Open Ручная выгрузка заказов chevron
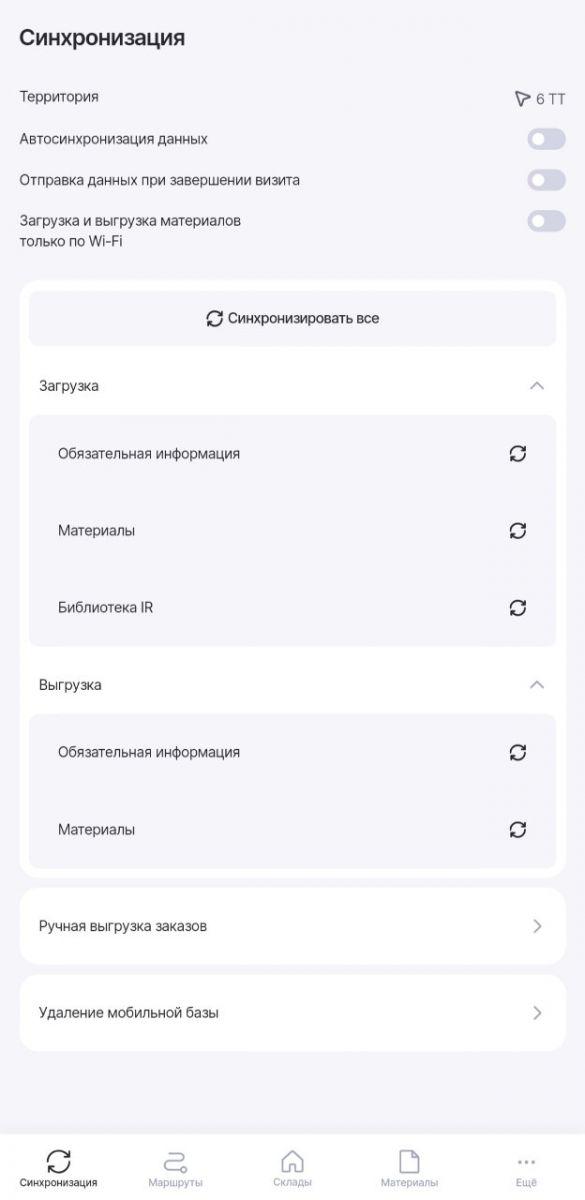585x1200 pixels. pos(537,926)
